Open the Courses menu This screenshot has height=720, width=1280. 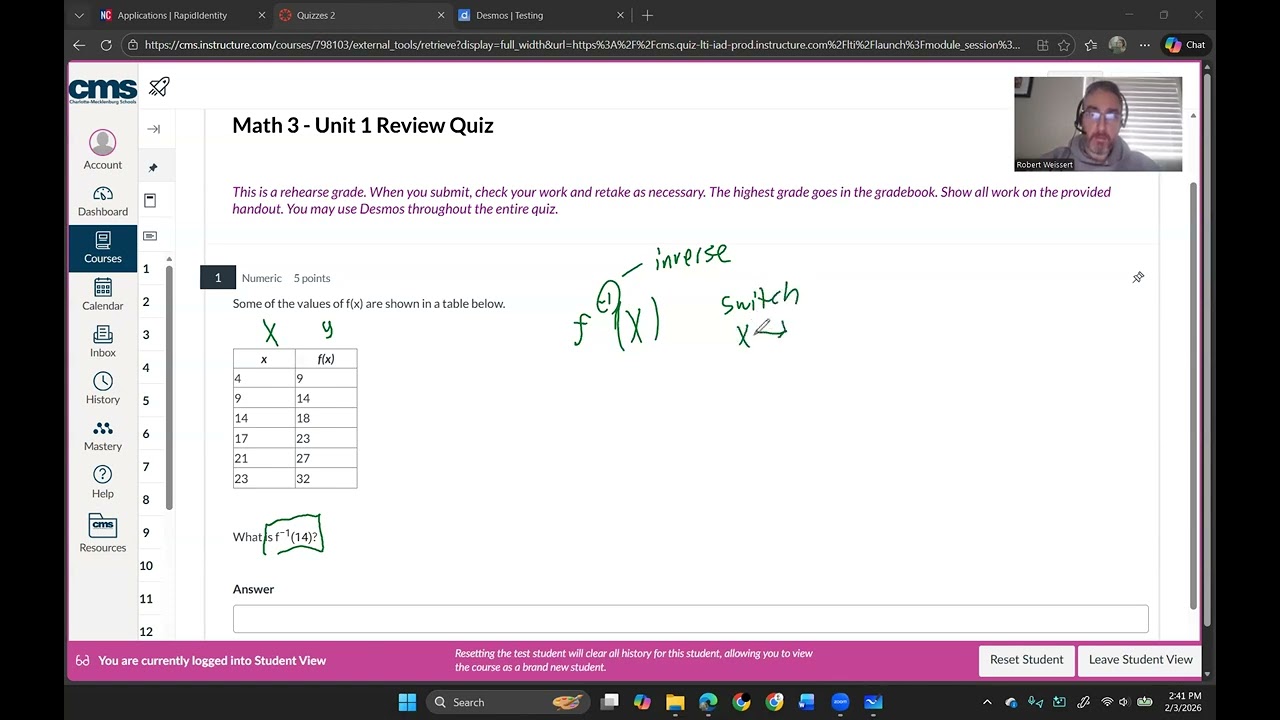(x=102, y=247)
